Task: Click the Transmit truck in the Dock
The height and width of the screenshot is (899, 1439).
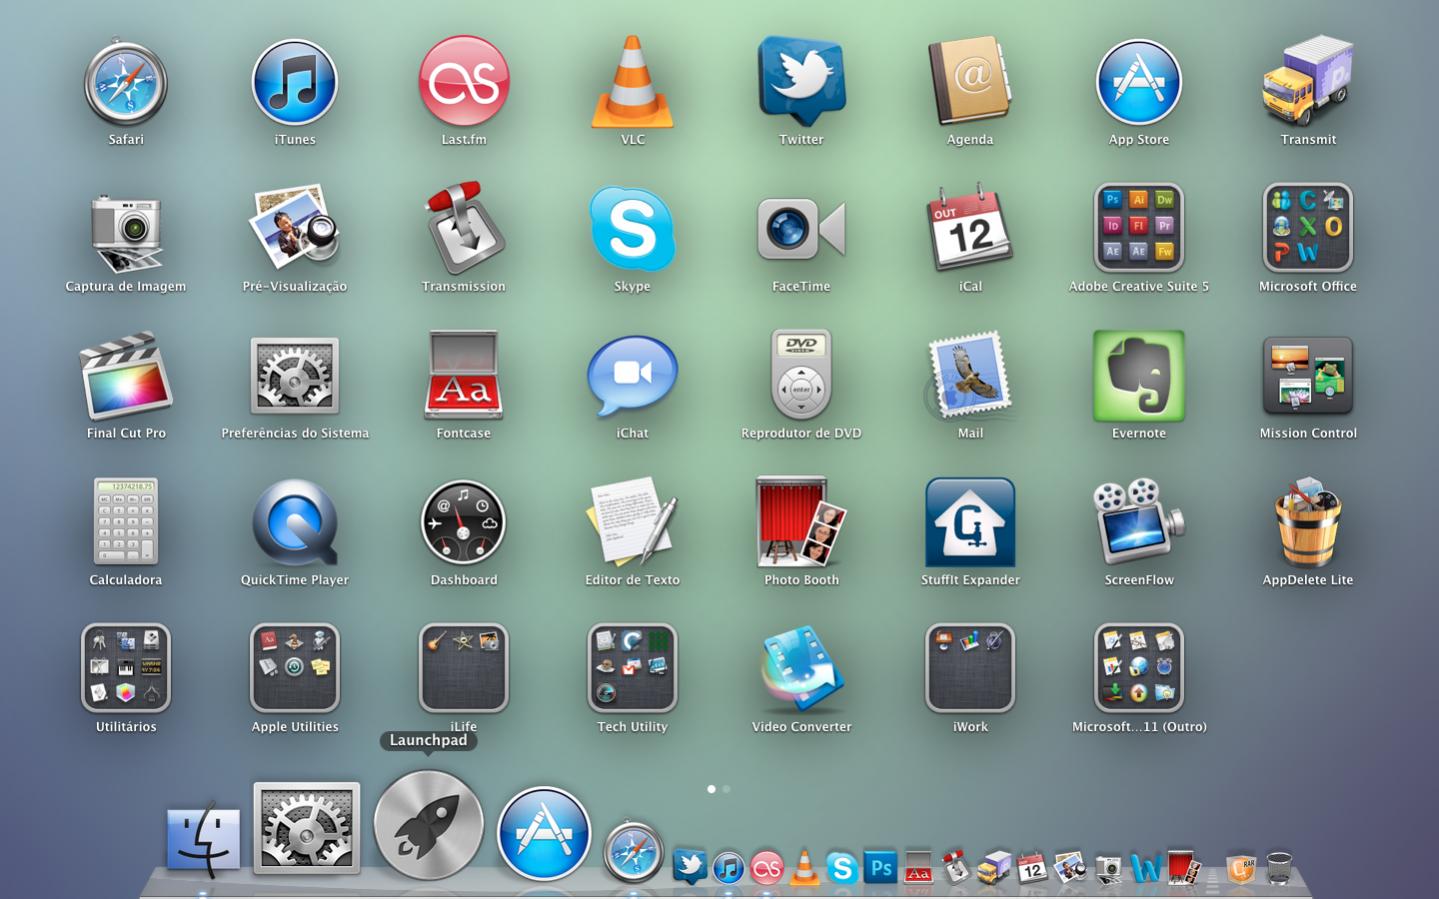Action: pyautogui.click(x=994, y=867)
